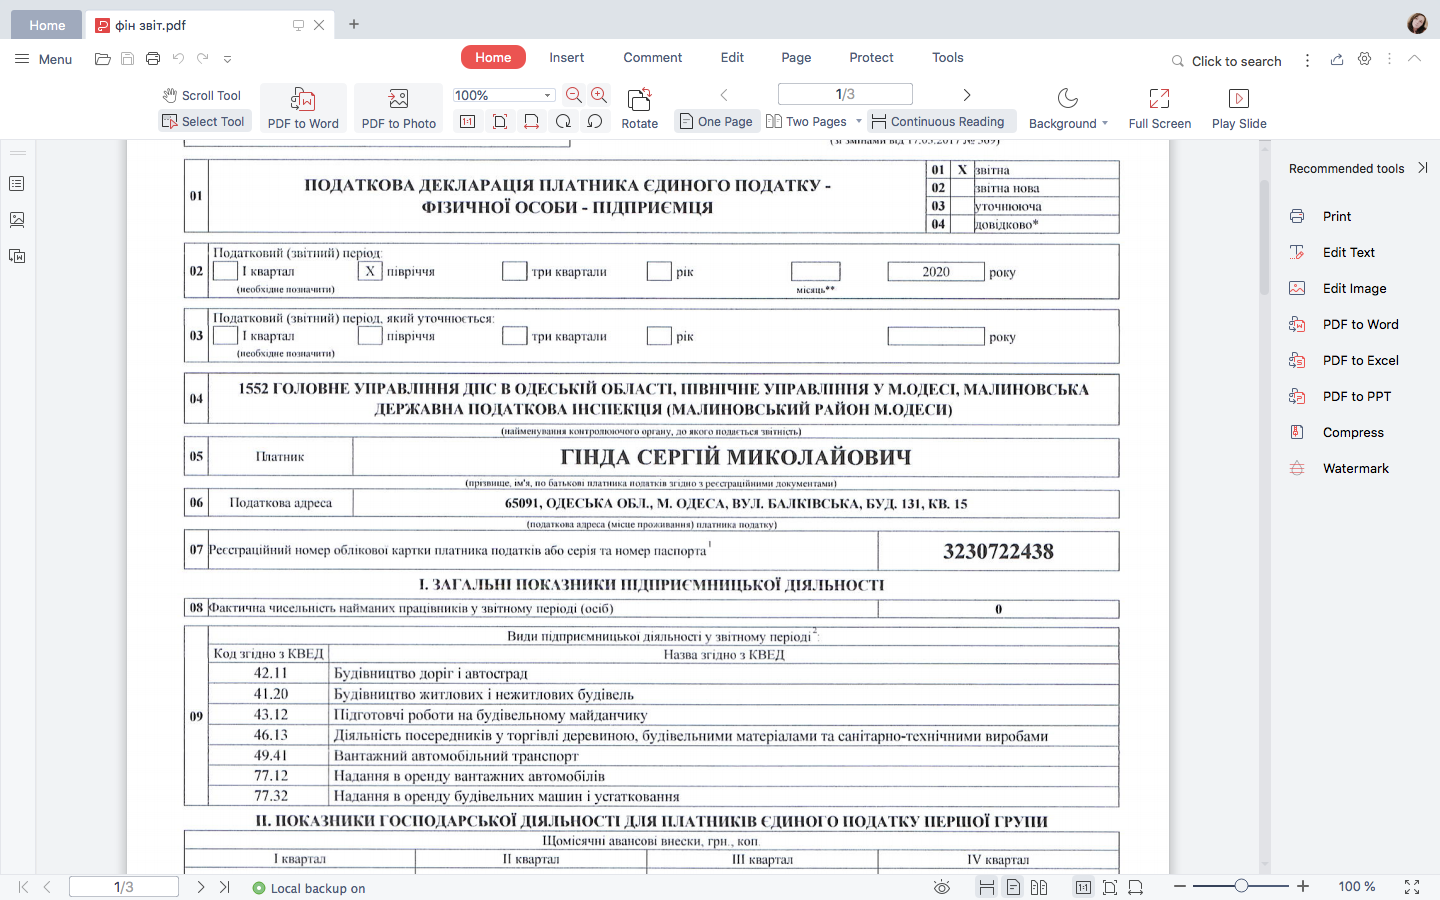Click Edit Text in recommended tools
The width and height of the screenshot is (1440, 900).
point(1348,252)
